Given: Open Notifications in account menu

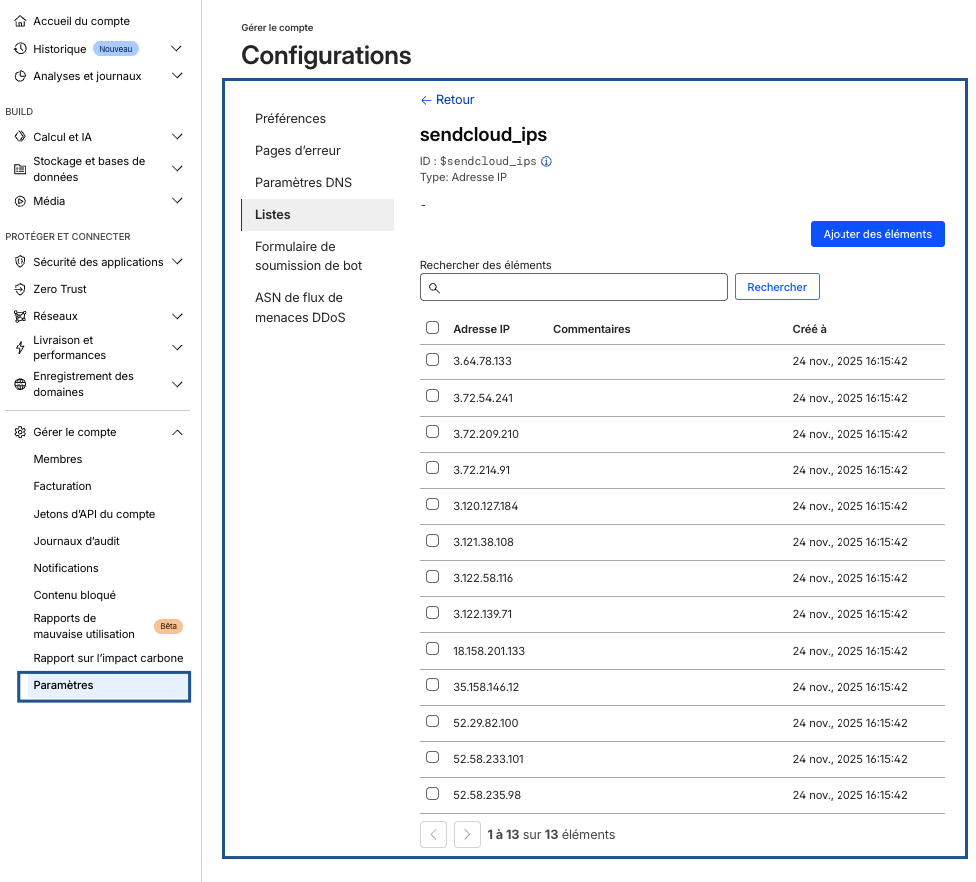Looking at the screenshot, I should coord(65,568).
